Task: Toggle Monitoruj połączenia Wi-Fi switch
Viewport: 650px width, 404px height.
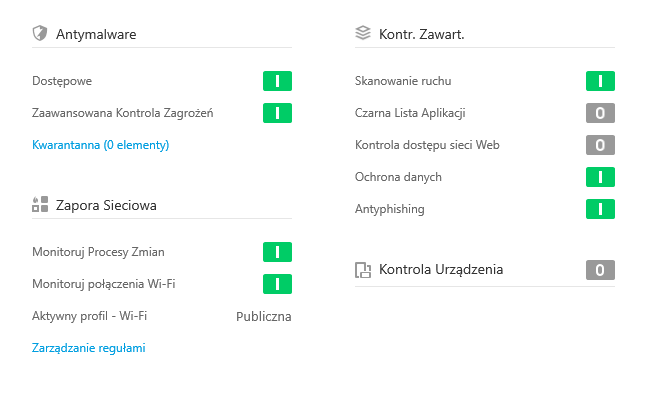Action: [x=277, y=284]
